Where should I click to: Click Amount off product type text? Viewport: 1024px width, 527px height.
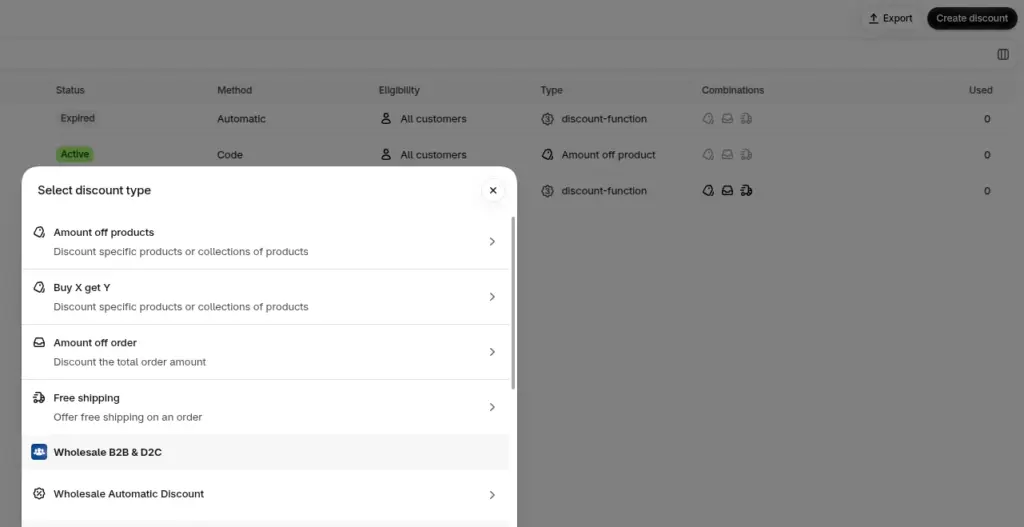[x=608, y=155]
